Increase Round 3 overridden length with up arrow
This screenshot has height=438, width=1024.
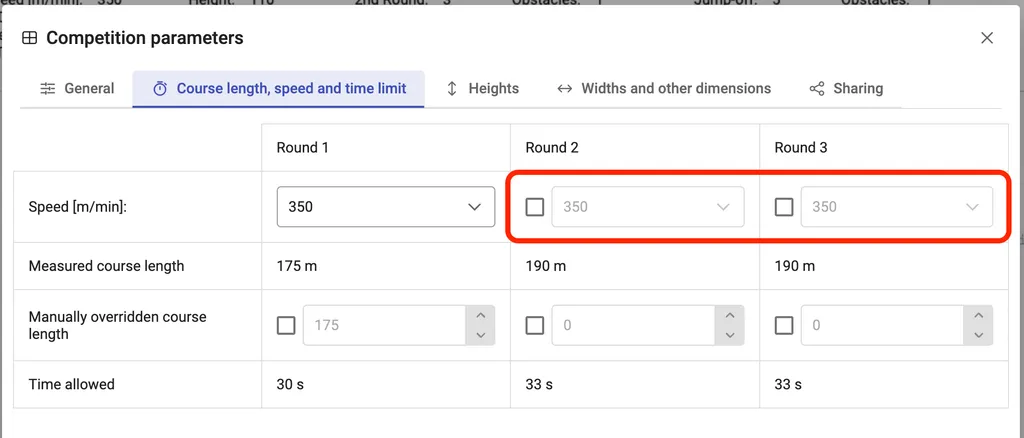[978, 315]
